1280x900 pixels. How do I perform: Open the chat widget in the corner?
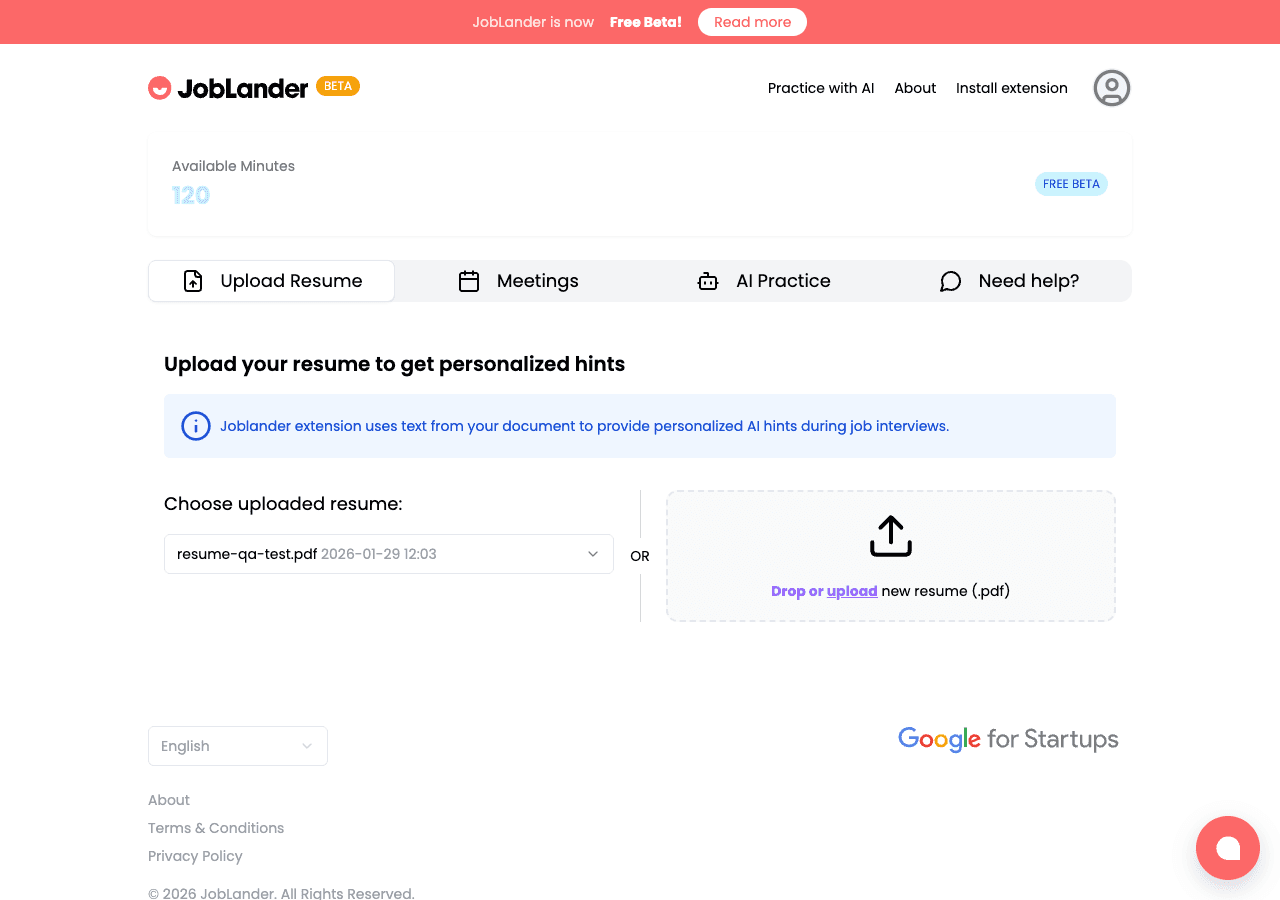[1228, 848]
